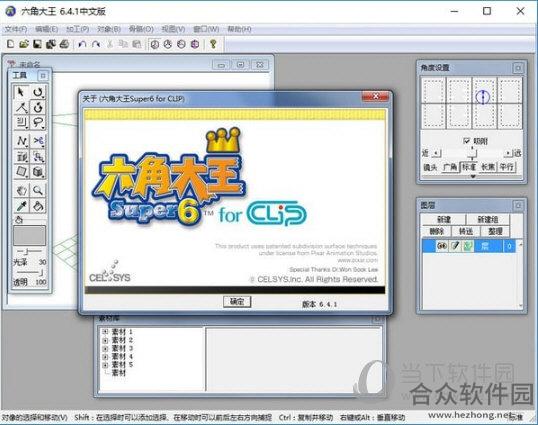Expand the 素材 4 tree node

tap(105, 357)
